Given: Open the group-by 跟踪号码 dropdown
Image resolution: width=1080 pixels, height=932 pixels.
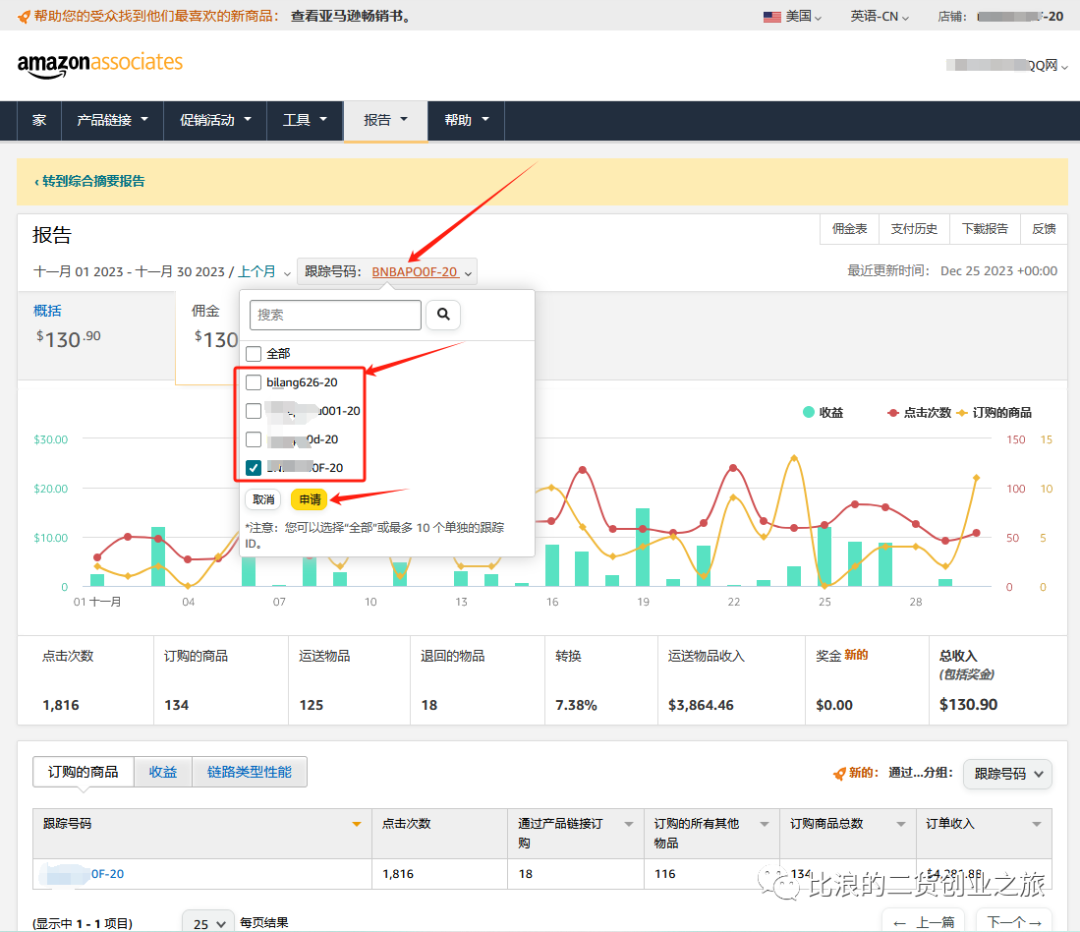Looking at the screenshot, I should (x=1008, y=774).
